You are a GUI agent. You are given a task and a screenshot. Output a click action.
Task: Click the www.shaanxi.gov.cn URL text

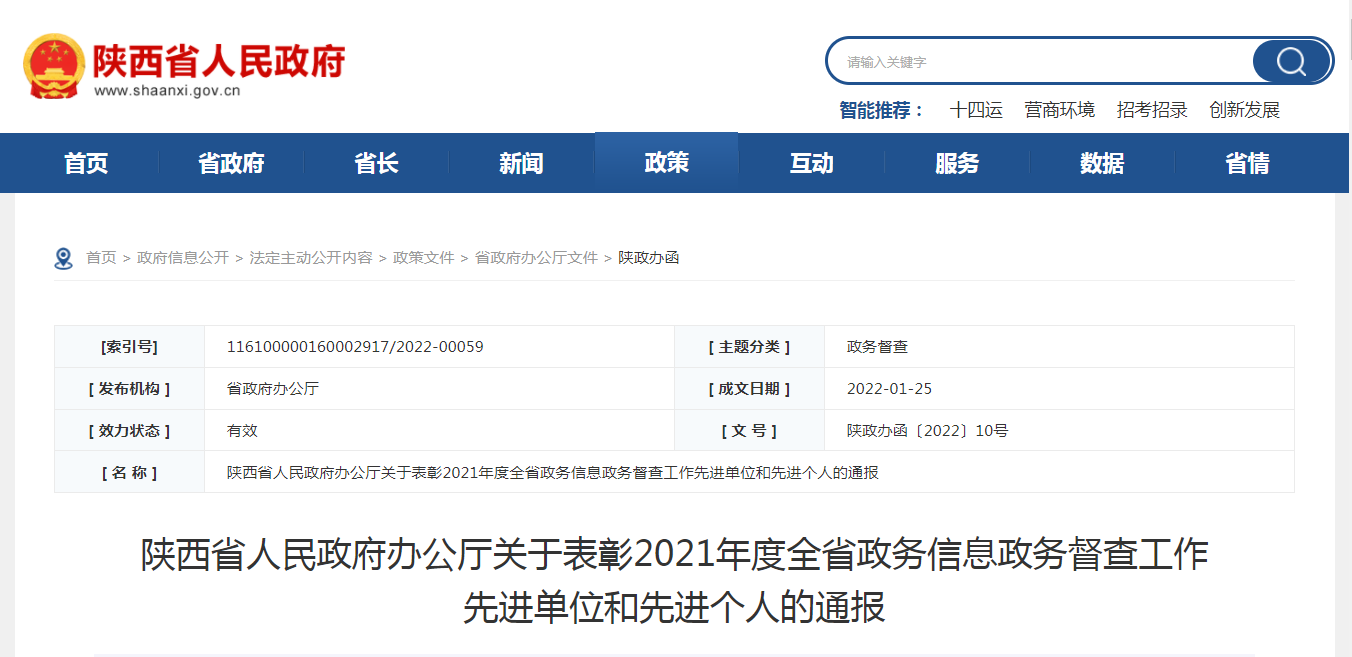click(167, 90)
